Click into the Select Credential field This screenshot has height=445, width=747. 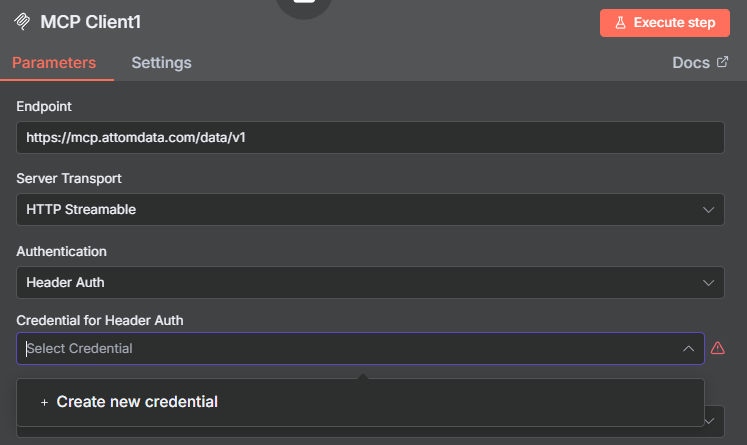point(353,349)
